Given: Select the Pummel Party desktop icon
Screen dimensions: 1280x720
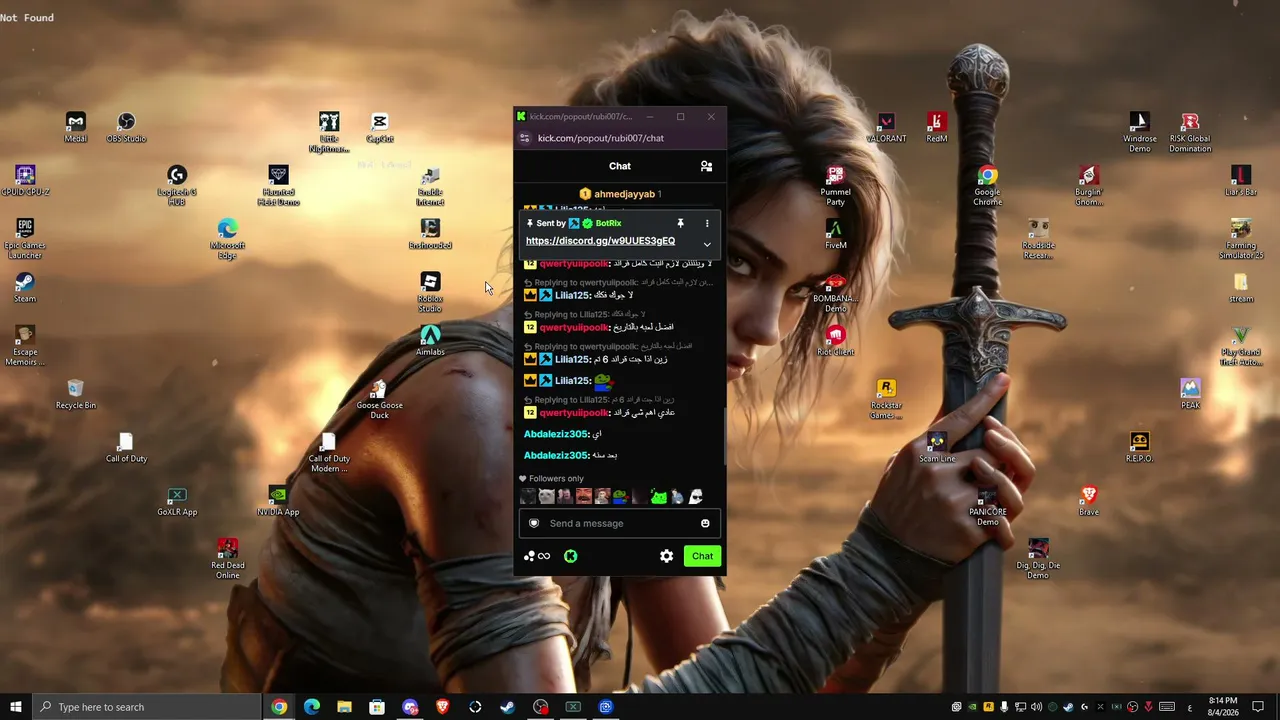Looking at the screenshot, I should pyautogui.click(x=835, y=186).
